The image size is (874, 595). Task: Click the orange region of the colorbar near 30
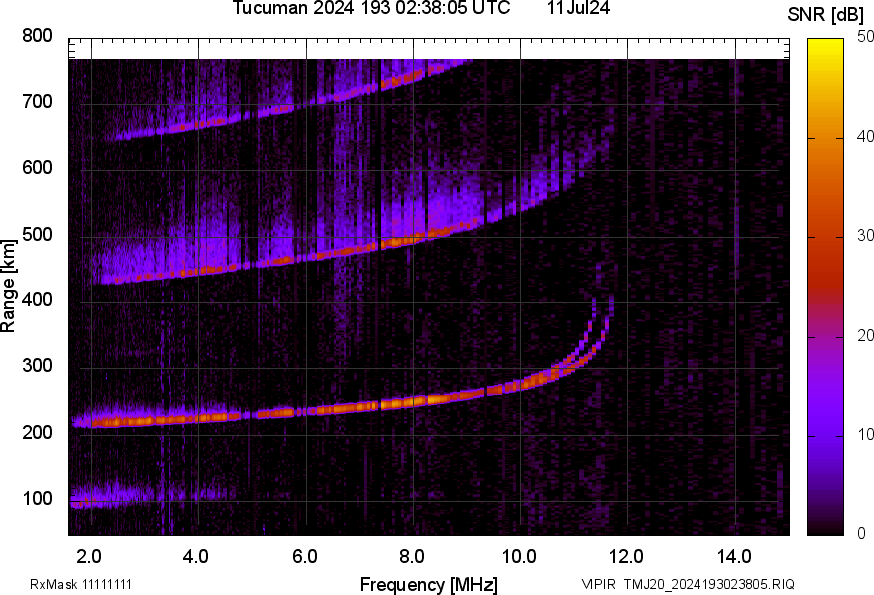[x=826, y=237]
